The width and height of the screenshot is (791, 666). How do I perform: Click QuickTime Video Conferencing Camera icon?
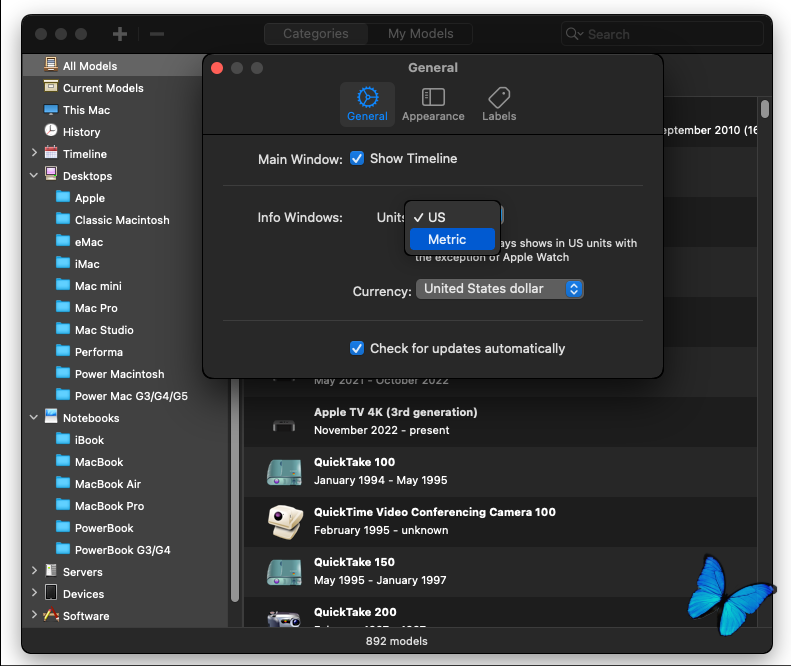[285, 522]
